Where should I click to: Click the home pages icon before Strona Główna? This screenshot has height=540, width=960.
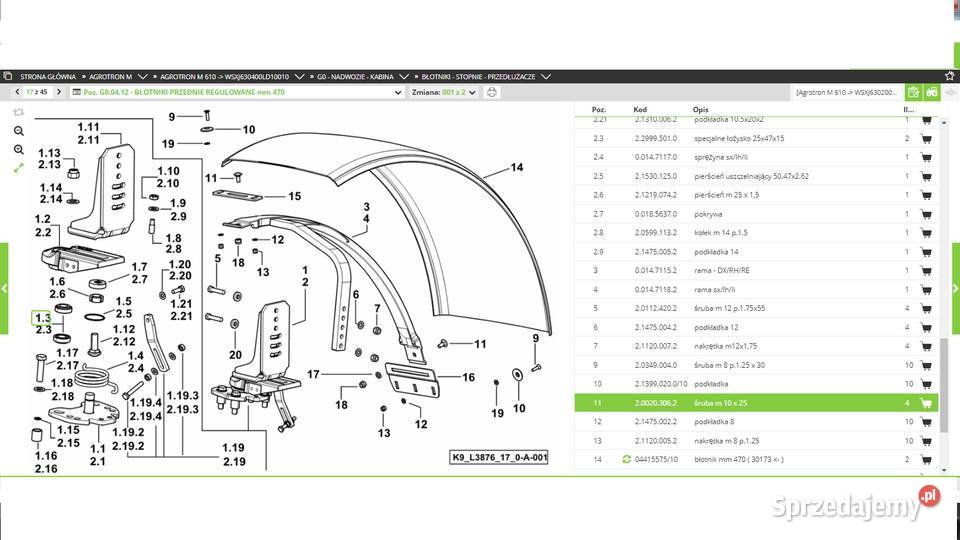[x=7, y=77]
